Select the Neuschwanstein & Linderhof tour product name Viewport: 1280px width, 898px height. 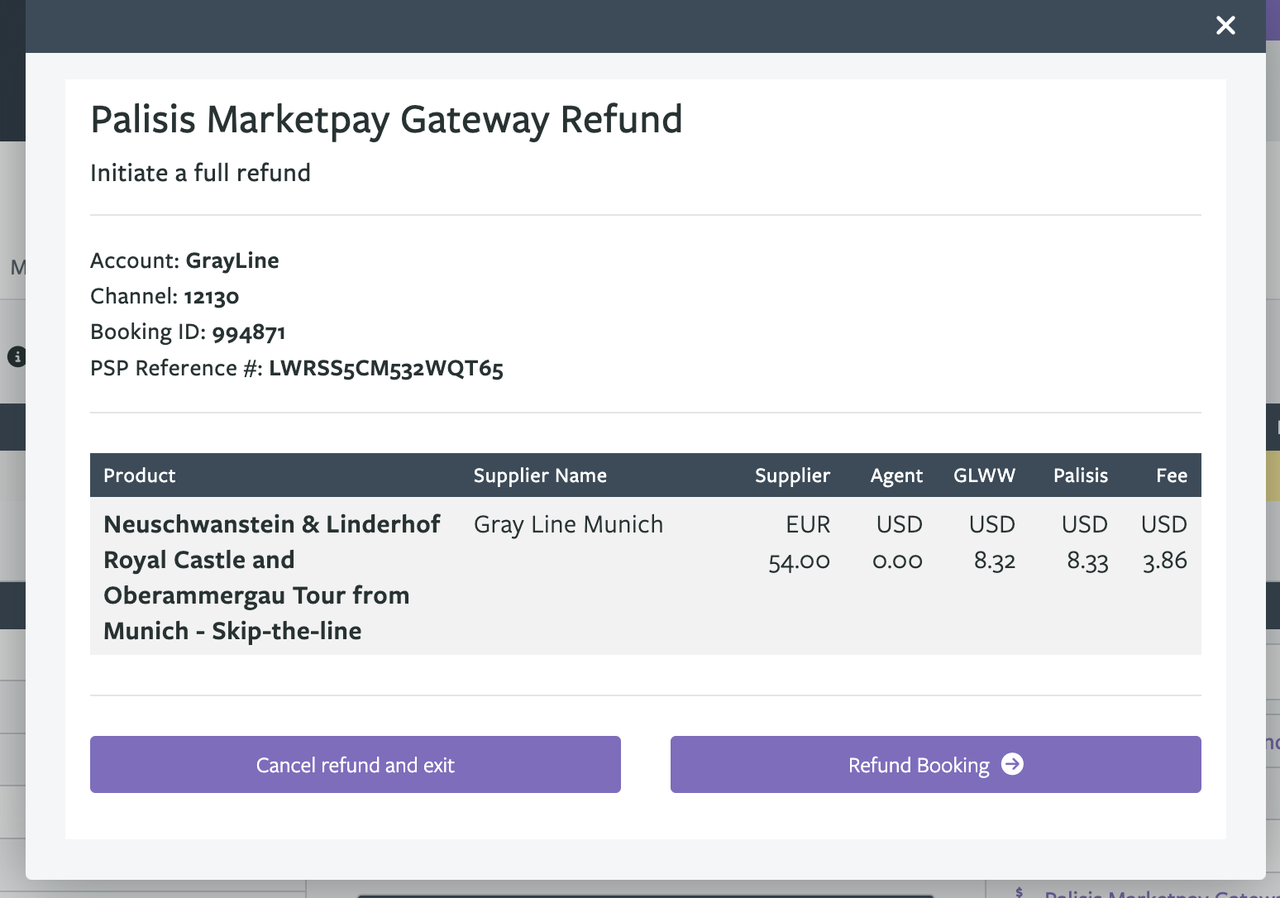pyautogui.click(x=272, y=578)
